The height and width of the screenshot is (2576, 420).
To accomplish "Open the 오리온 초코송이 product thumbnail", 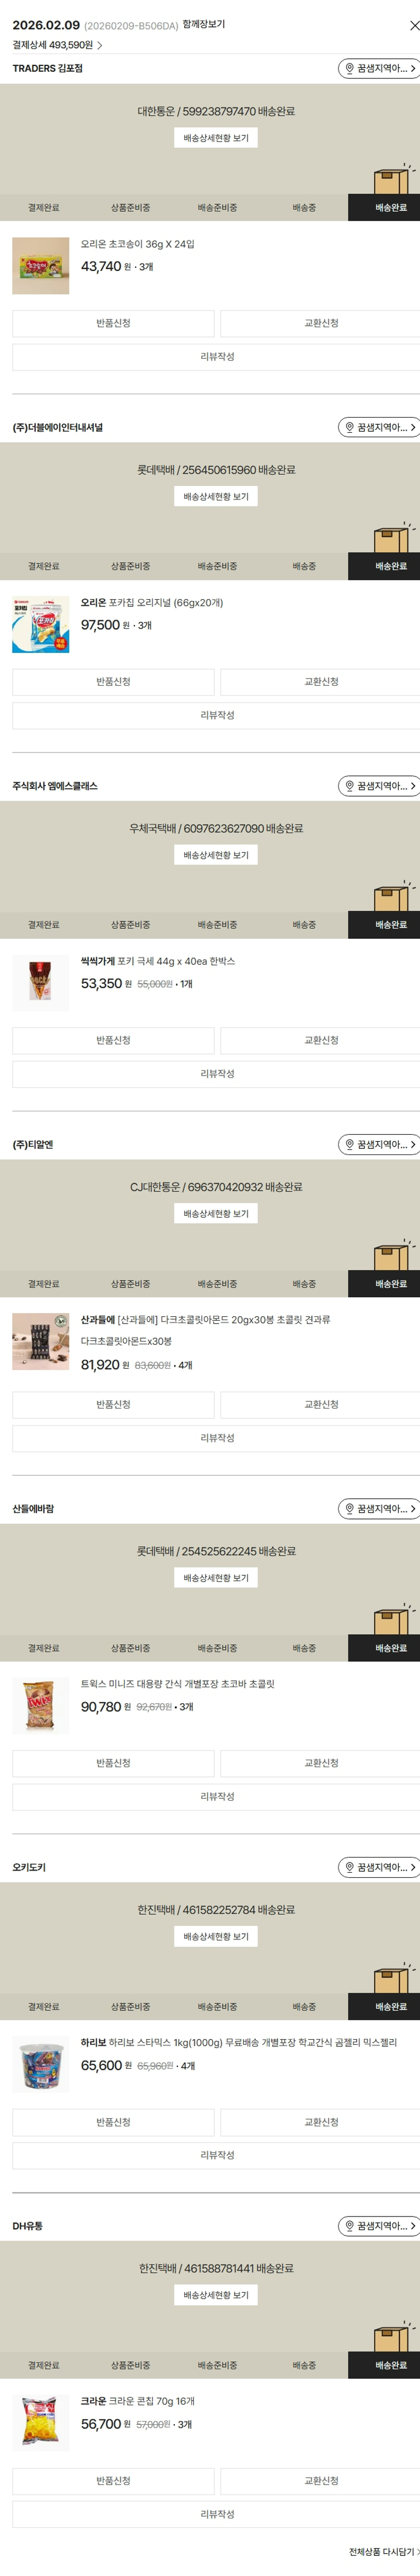I will pos(41,266).
